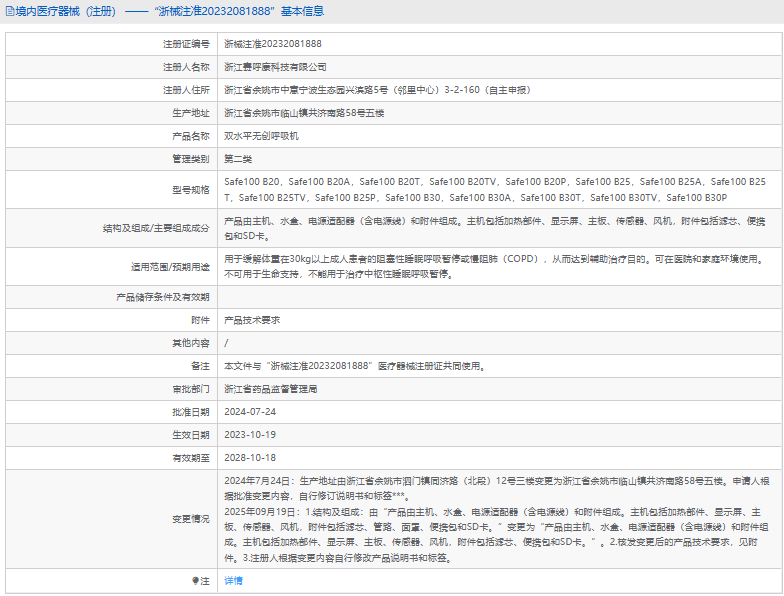The width and height of the screenshot is (784, 596).
Task: Click the lightbulb icon beside 注 label
Action: 196,580
